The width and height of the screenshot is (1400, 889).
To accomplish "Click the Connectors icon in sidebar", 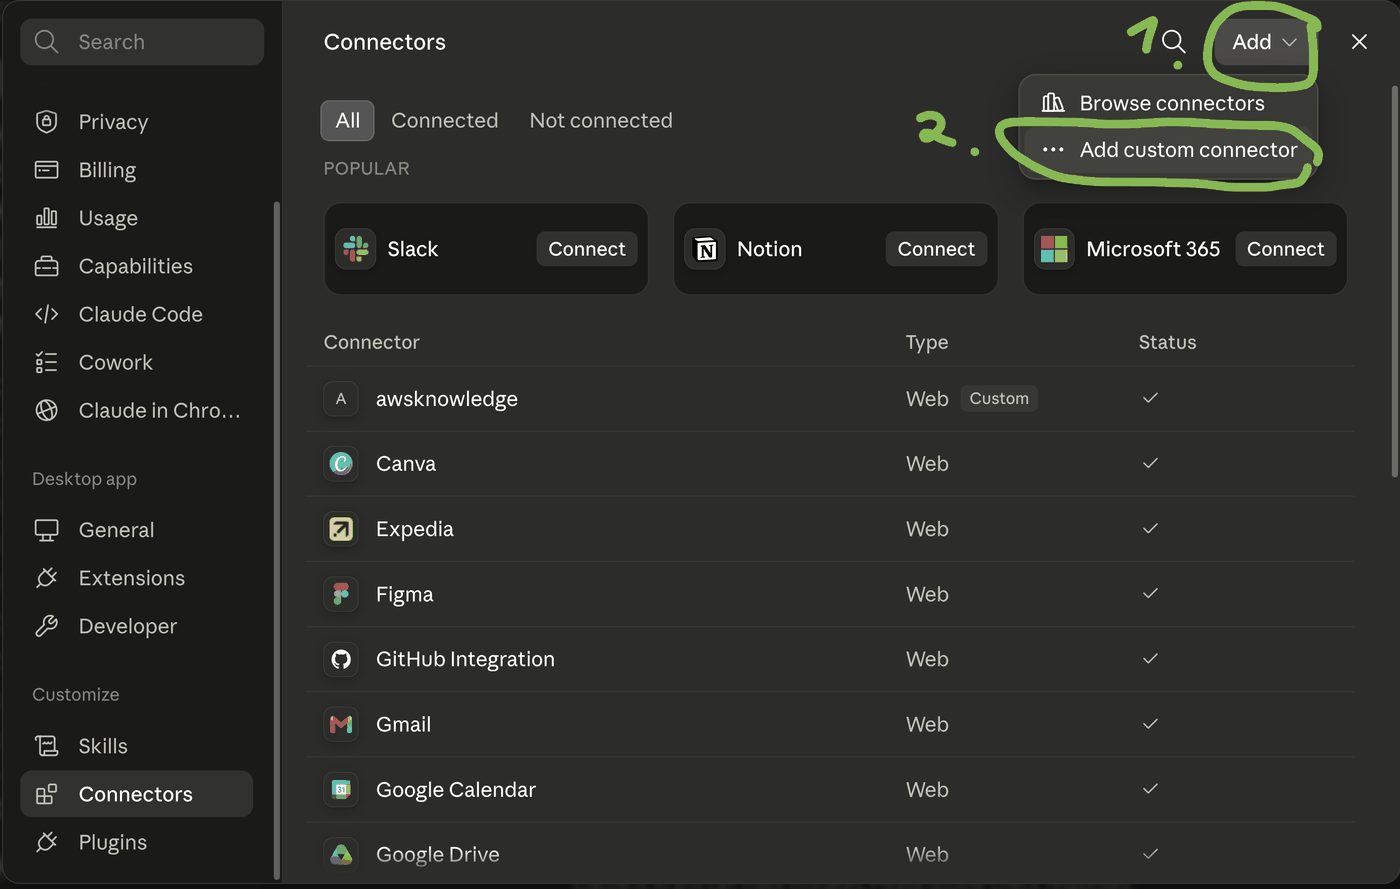I will [46, 794].
